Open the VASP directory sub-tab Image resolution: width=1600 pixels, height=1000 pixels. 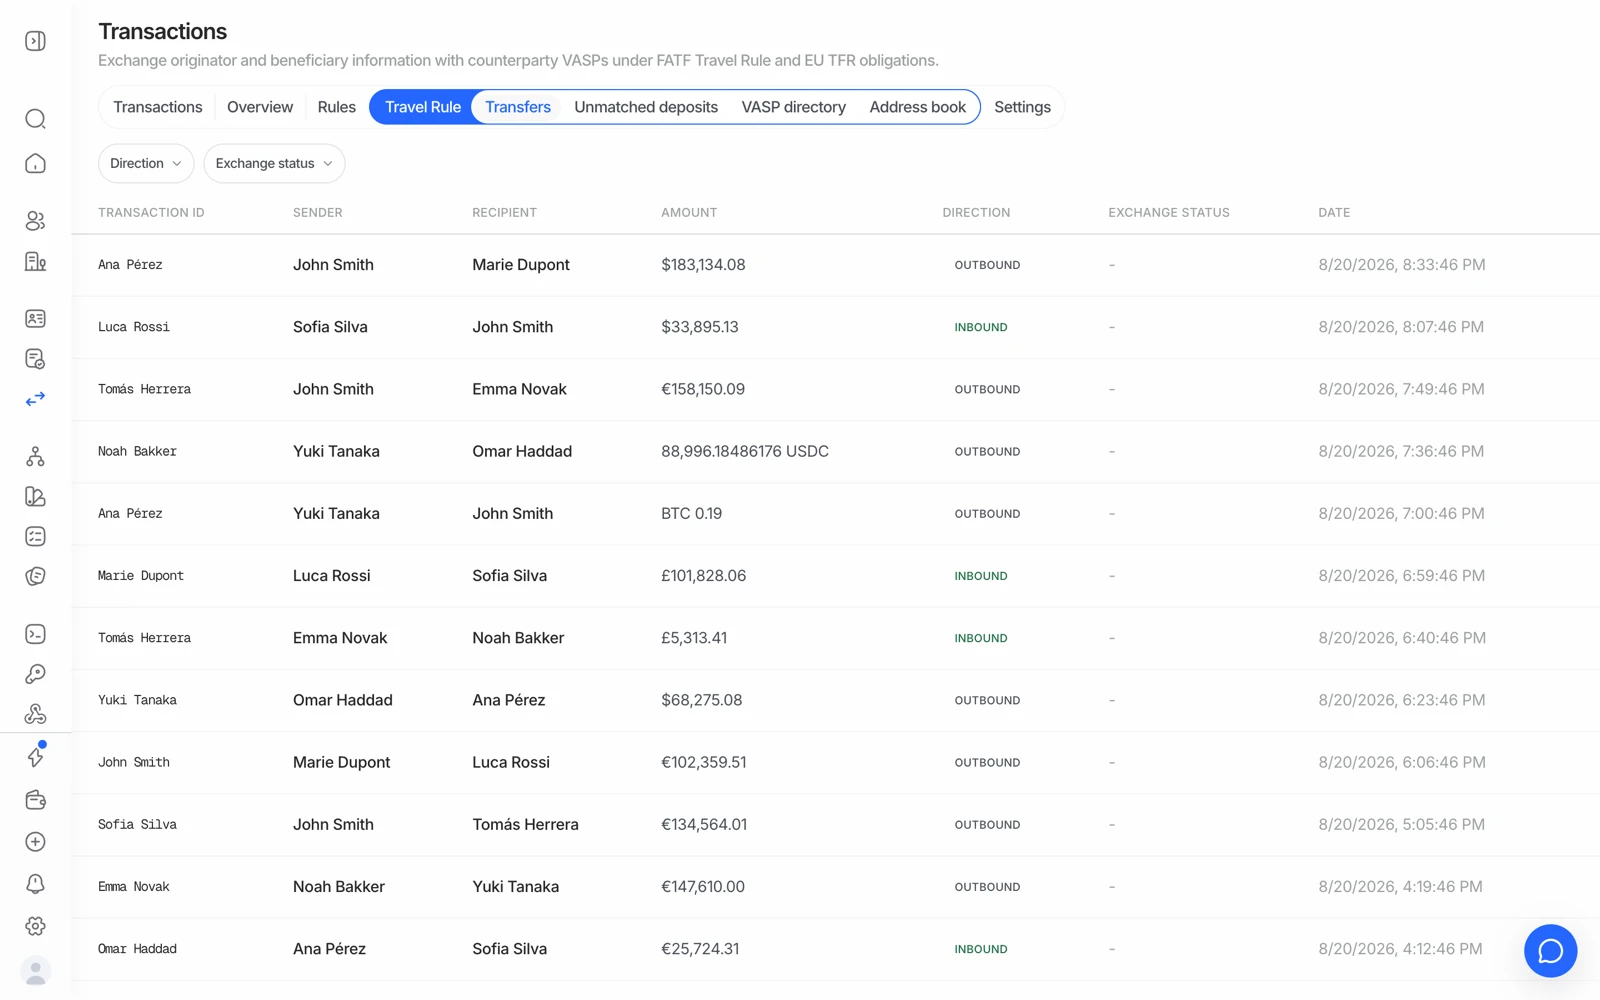point(793,107)
